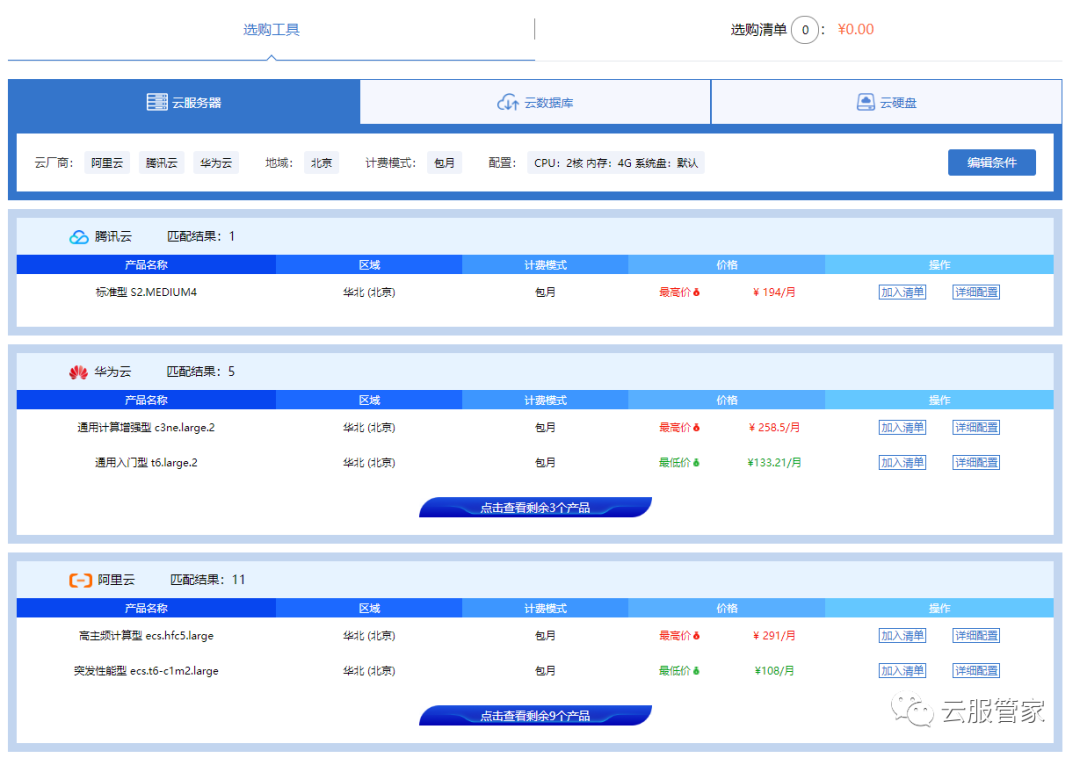This screenshot has width=1080, height=758.
Task: Click the 产品名称 header in 腾讯云 table
Action: 146,265
